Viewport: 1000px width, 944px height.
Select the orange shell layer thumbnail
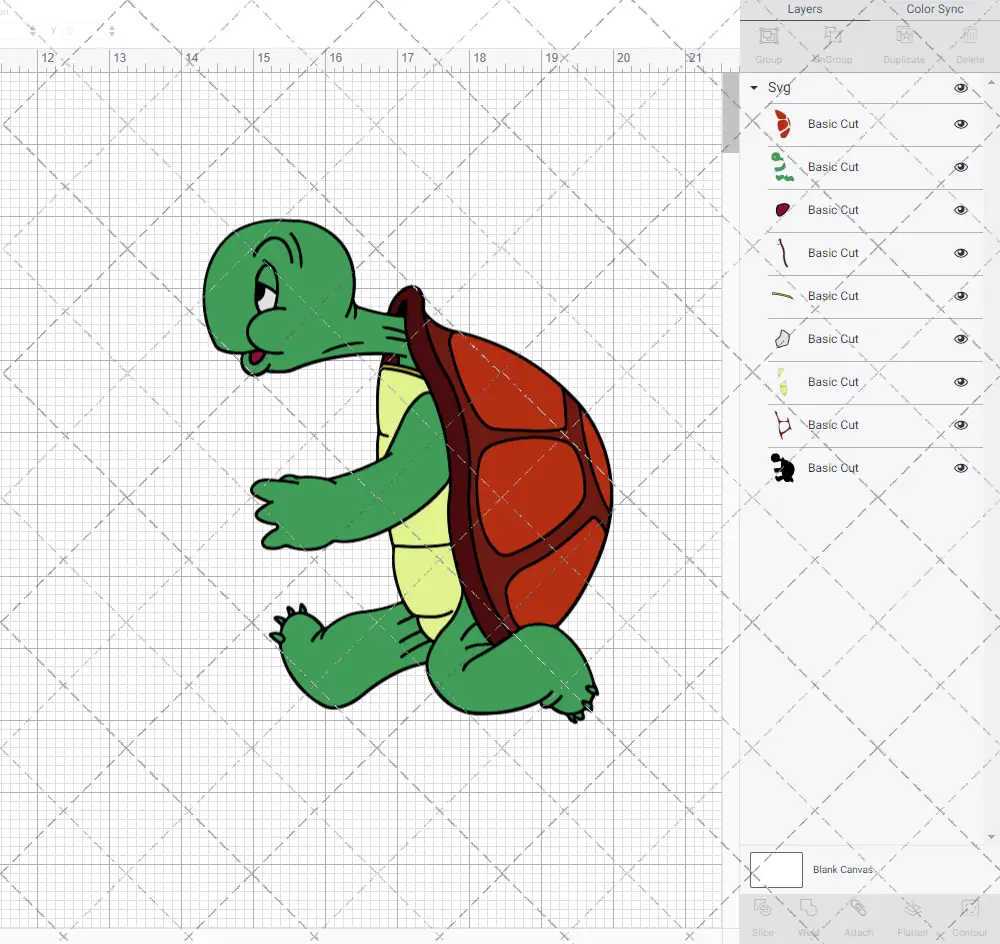pos(783,124)
